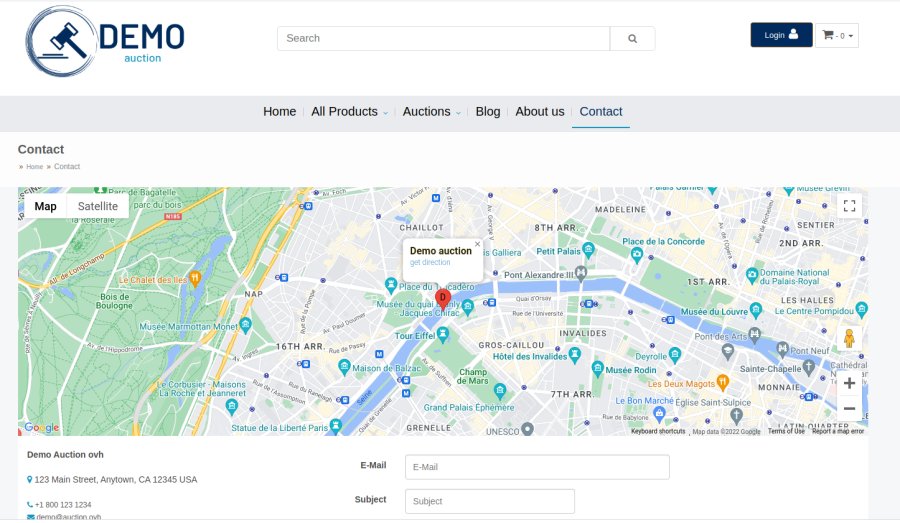Screen dimensions: 900x523
Task: Click the get direction link
Action: click(x=430, y=262)
